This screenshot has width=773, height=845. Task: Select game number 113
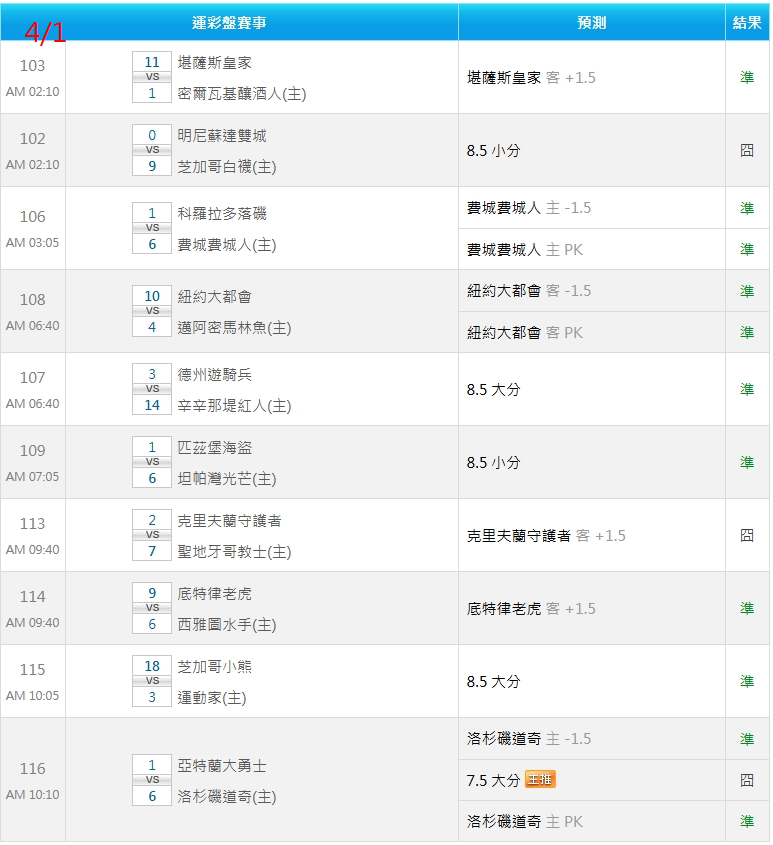point(32,524)
